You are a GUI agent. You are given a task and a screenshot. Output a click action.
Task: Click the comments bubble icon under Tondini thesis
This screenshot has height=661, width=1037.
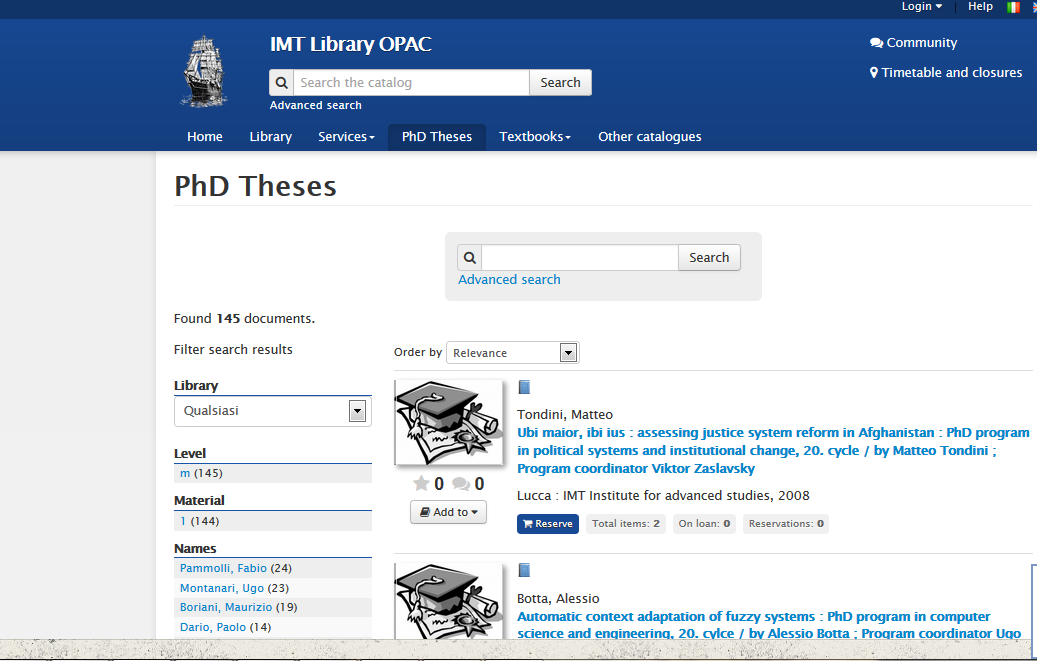click(461, 484)
